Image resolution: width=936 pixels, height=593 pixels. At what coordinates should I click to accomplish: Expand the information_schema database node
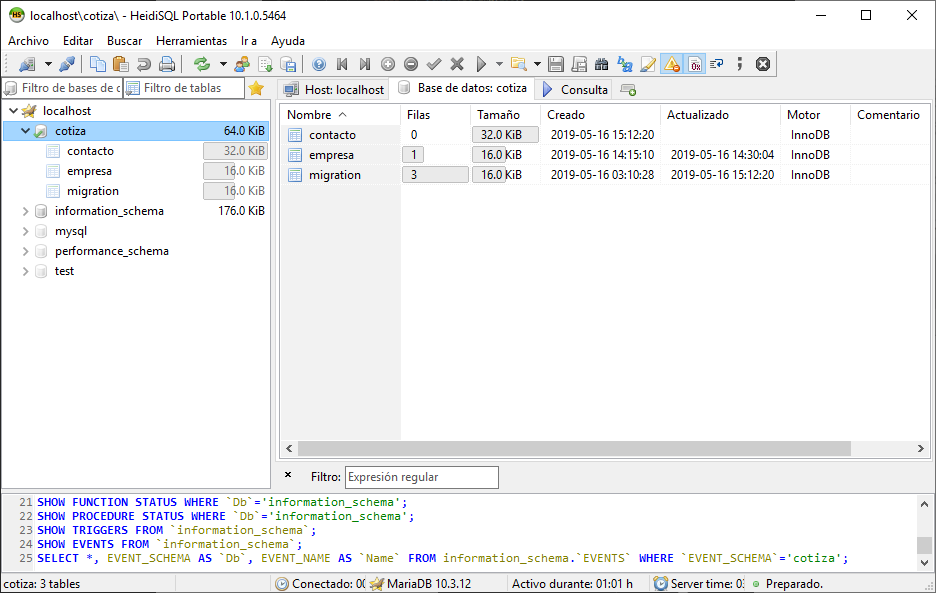25,211
